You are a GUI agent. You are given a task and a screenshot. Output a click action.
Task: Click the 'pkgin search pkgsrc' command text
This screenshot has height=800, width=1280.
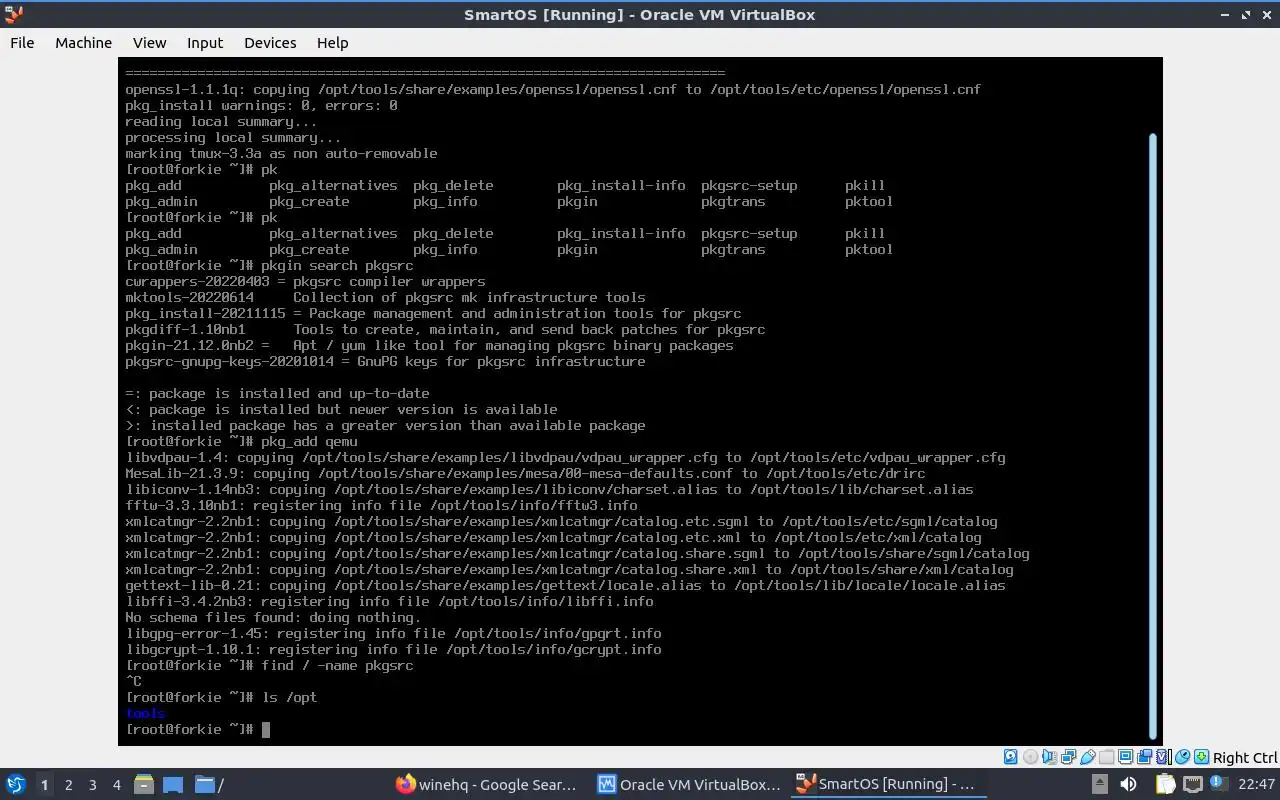(x=337, y=265)
